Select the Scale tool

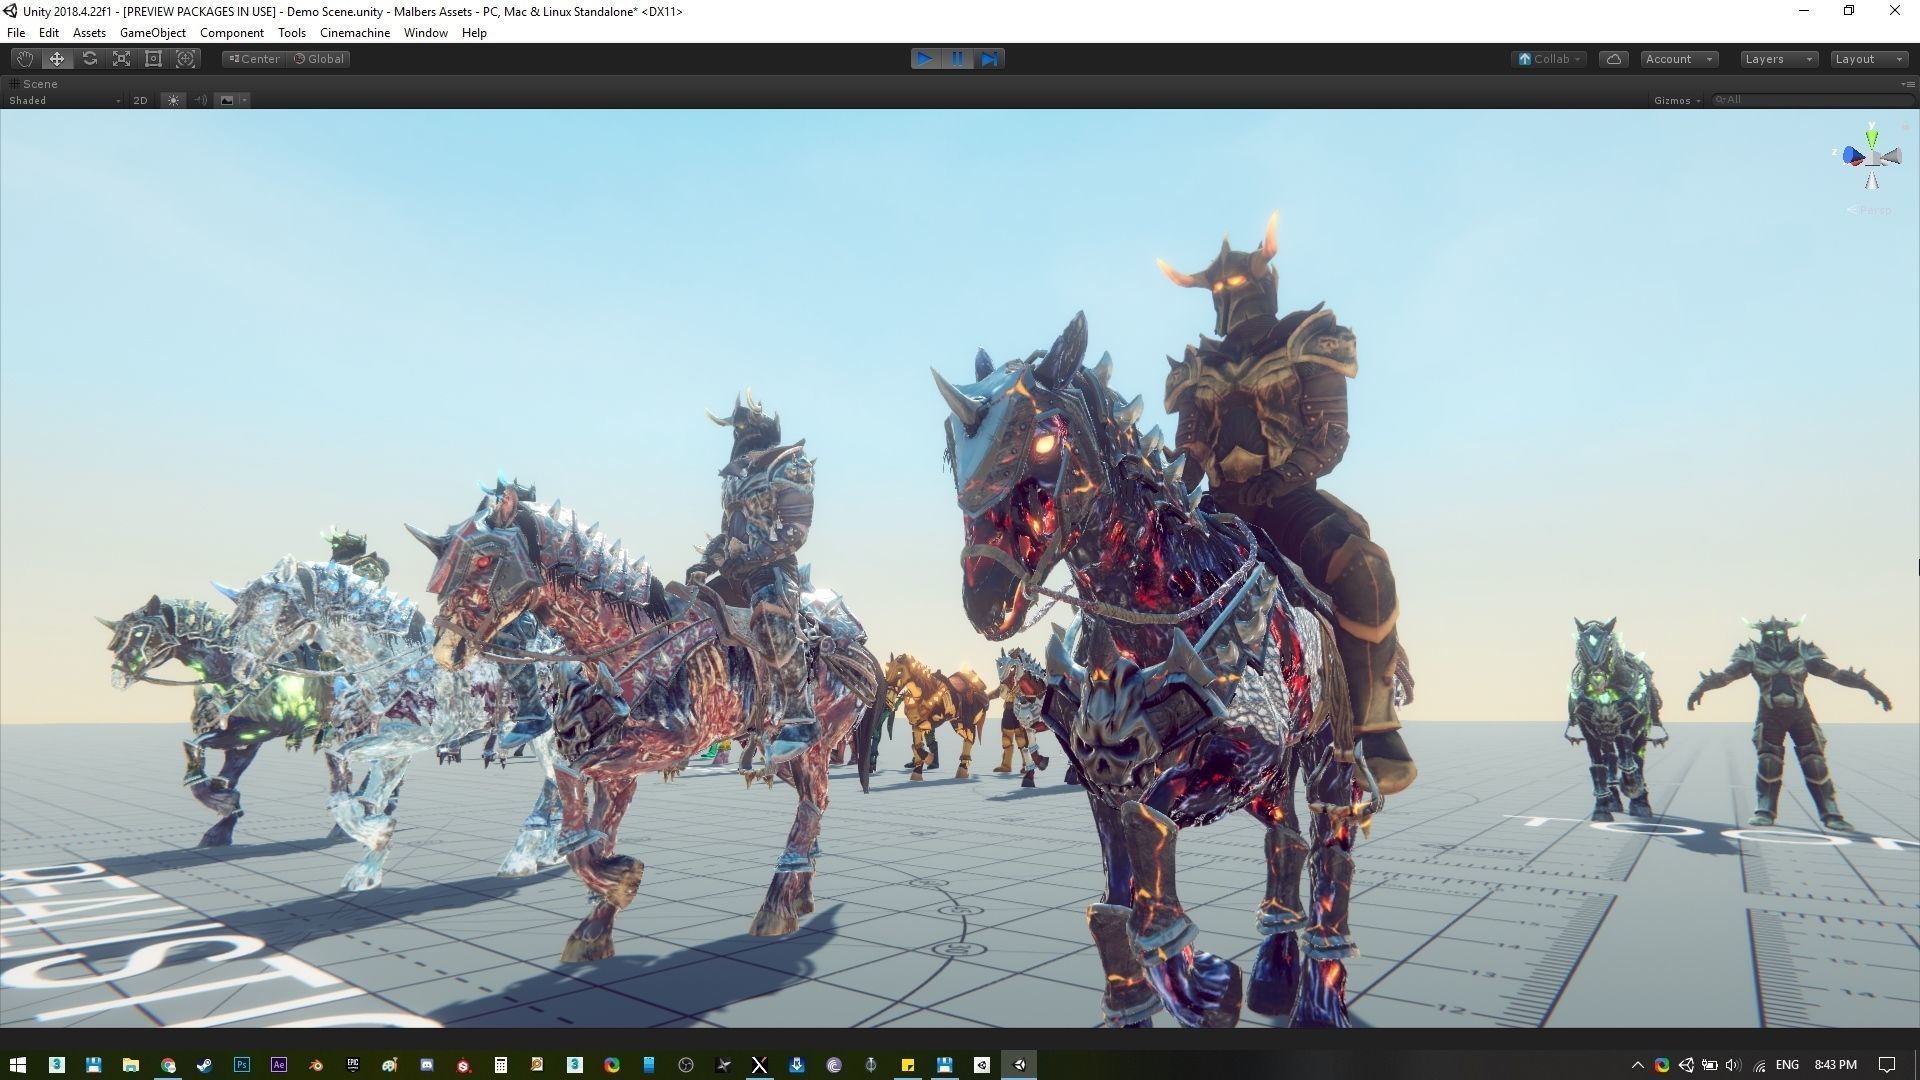tap(121, 59)
